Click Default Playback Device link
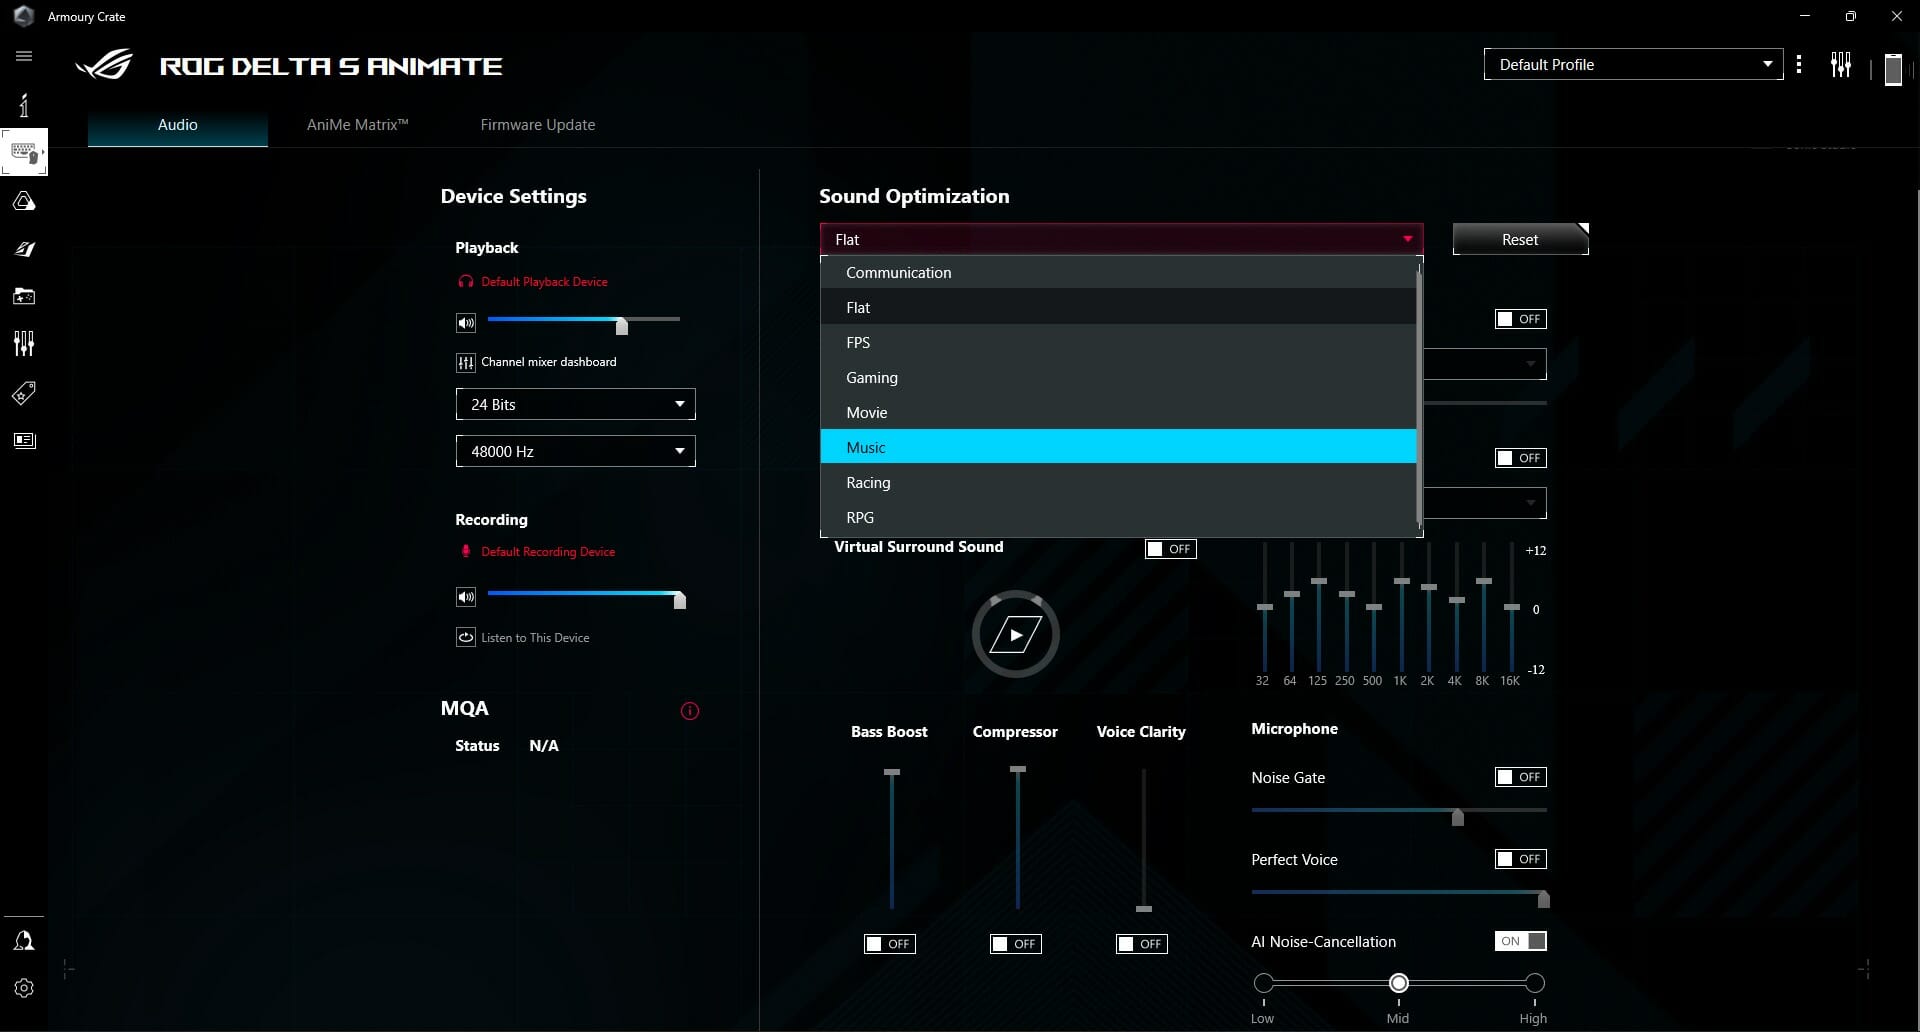Image resolution: width=1920 pixels, height=1032 pixels. click(544, 282)
